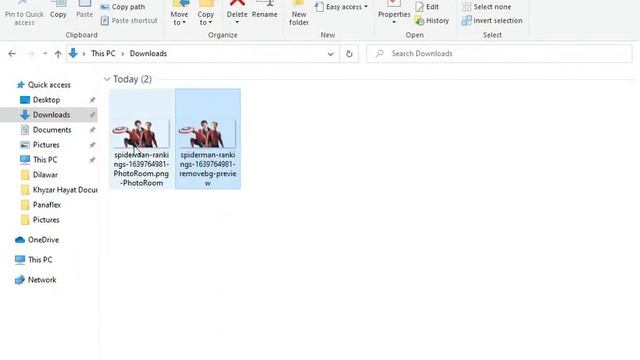The image size is (640, 360).
Task: Open recent locations dropdown arrow
Action: (x=45, y=53)
